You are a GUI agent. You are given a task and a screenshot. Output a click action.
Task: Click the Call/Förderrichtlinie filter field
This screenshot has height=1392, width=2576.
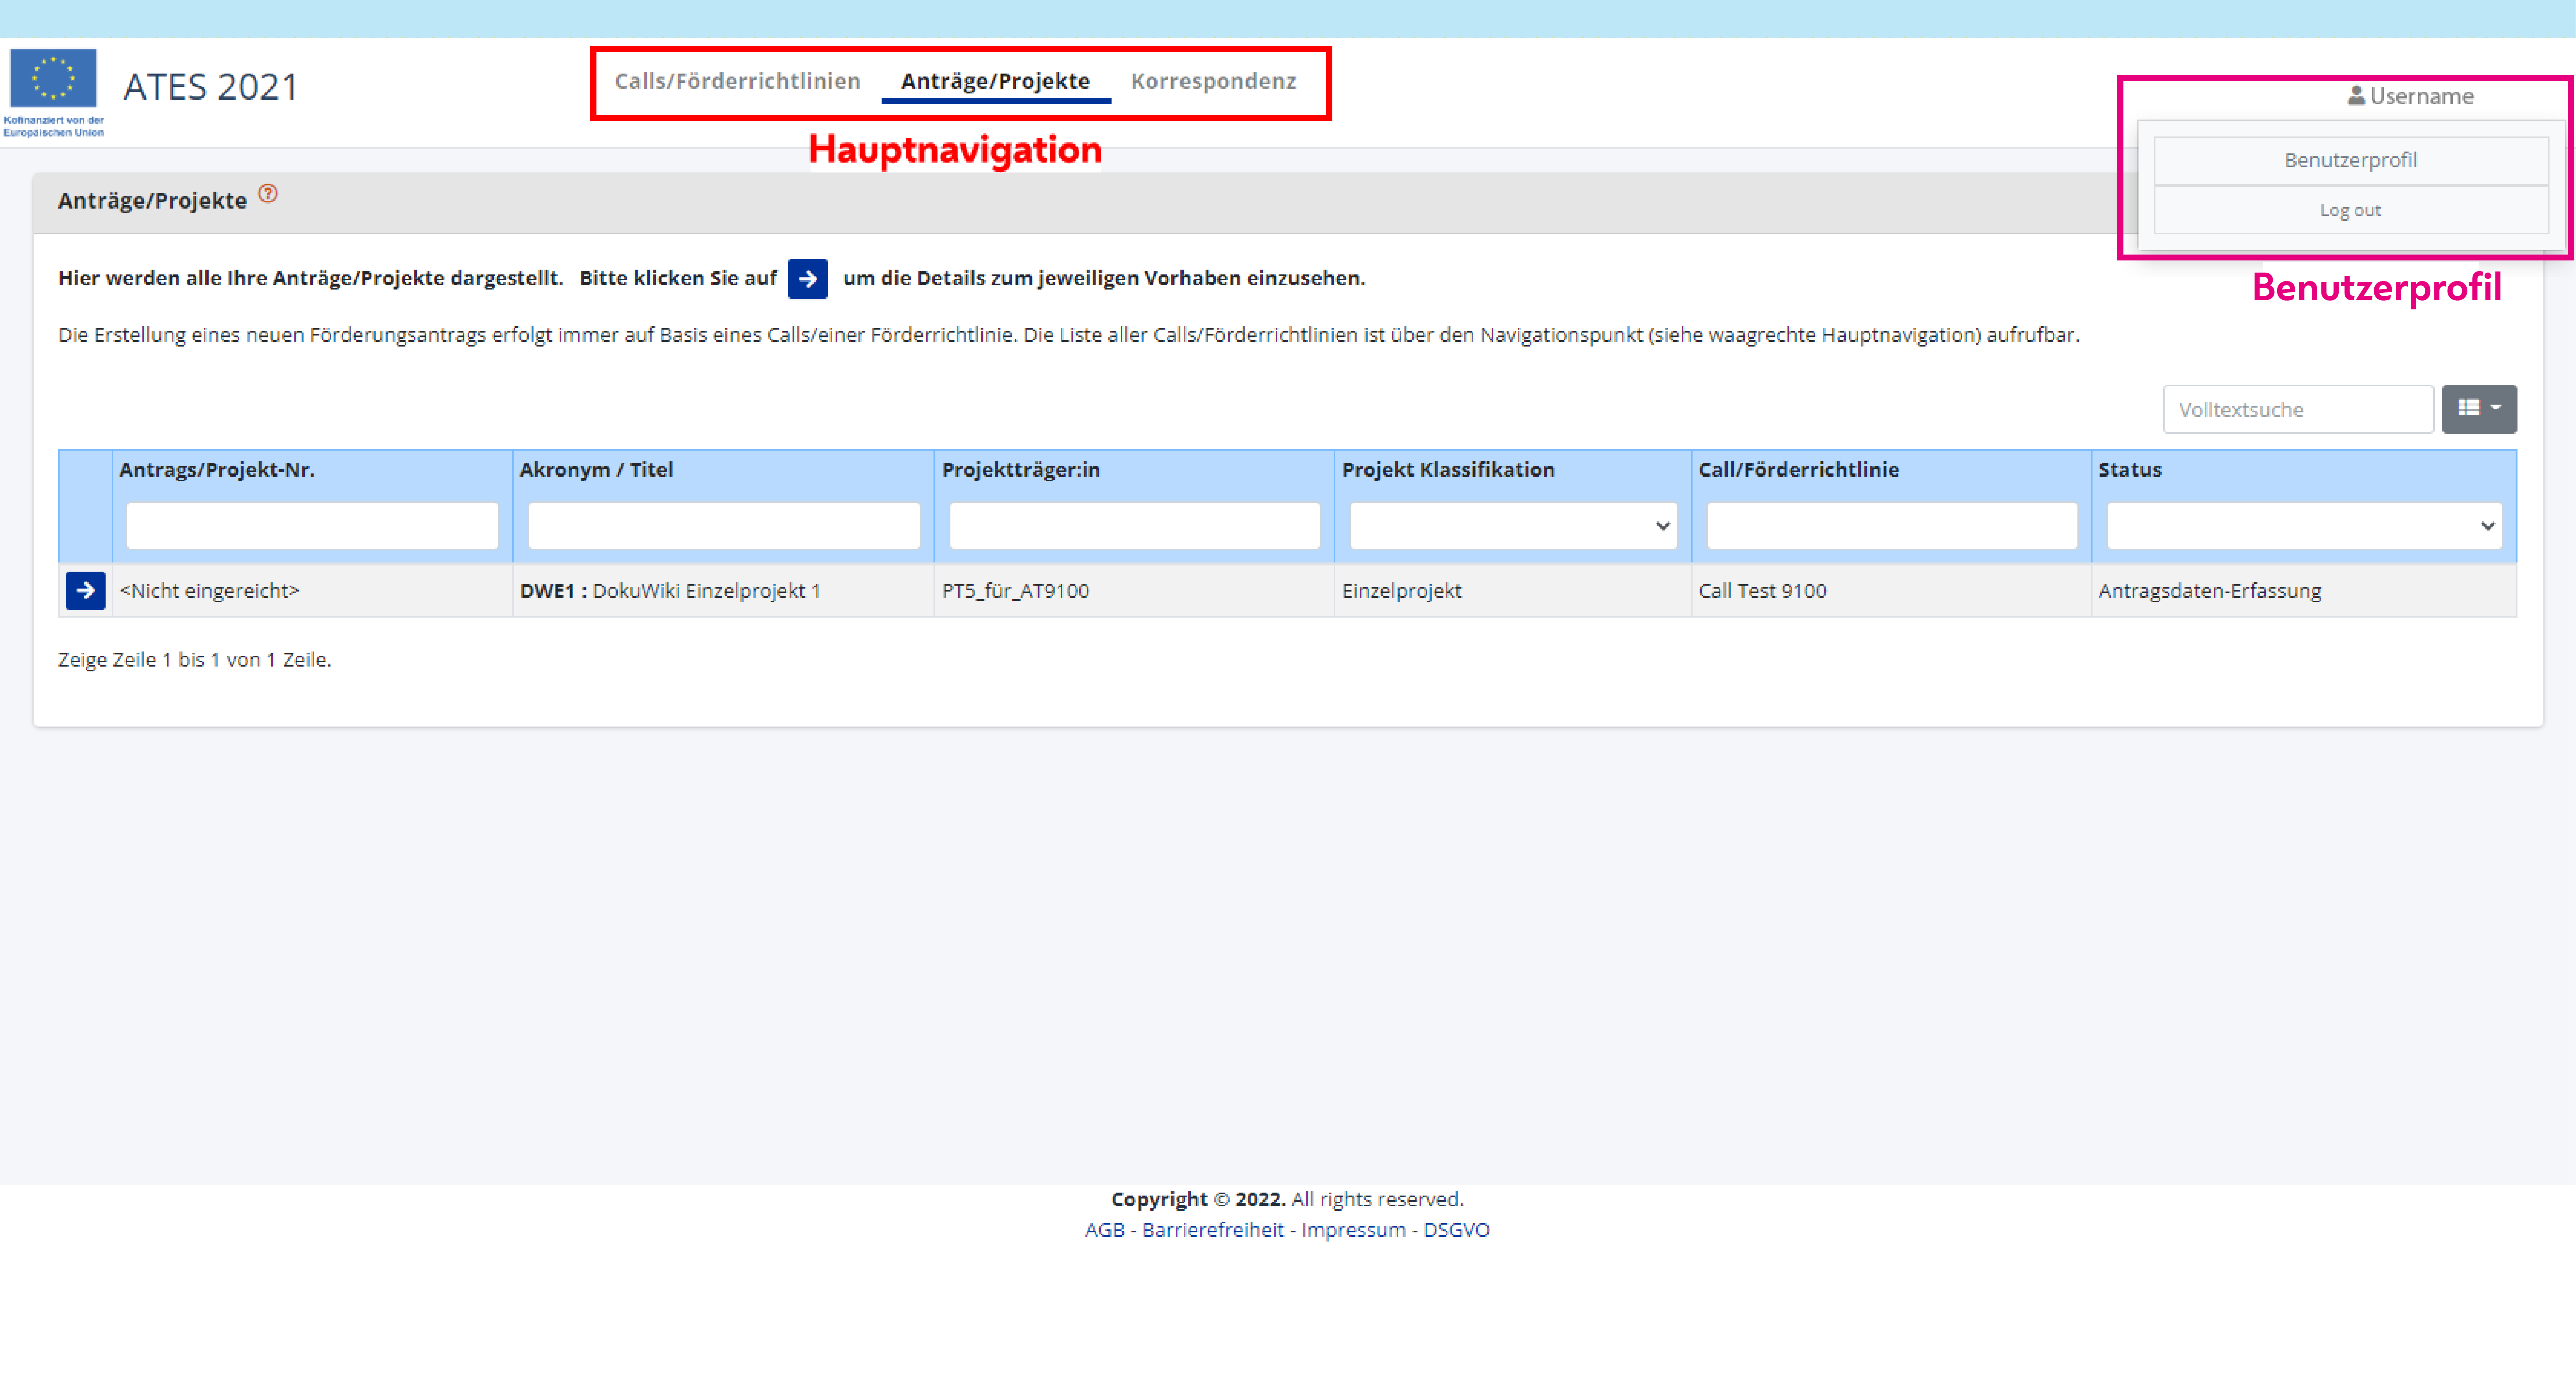coord(1892,526)
